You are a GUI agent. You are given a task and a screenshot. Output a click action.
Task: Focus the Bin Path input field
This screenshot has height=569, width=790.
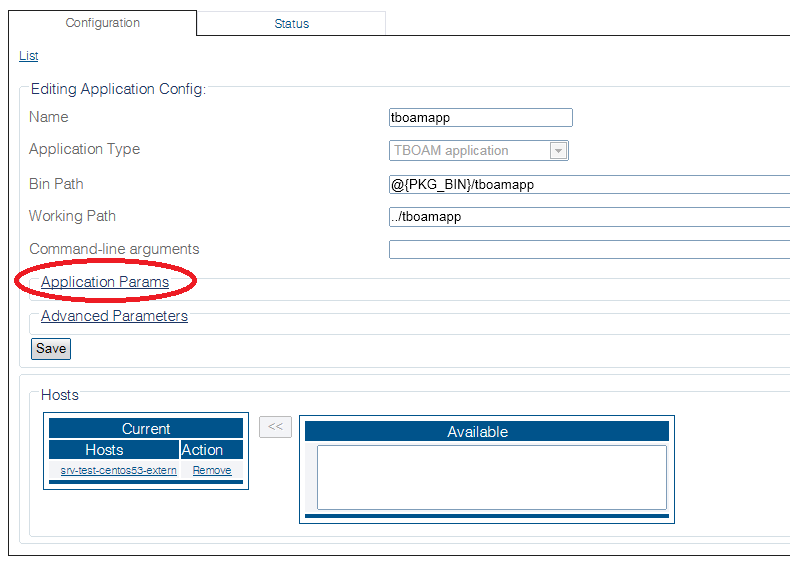tap(588, 184)
